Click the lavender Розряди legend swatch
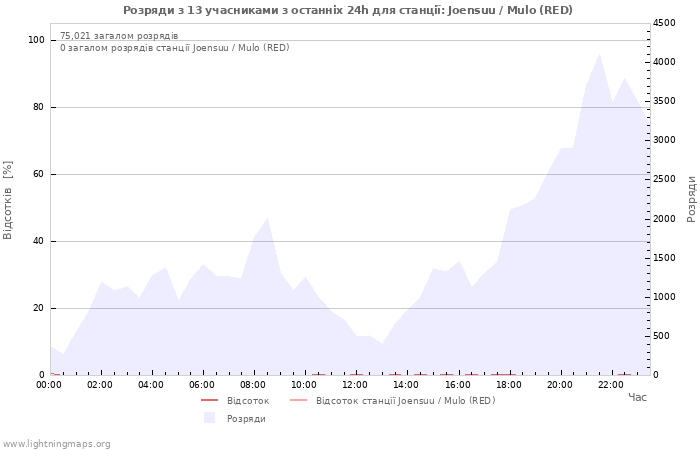The height and width of the screenshot is (450, 700). pos(209,418)
